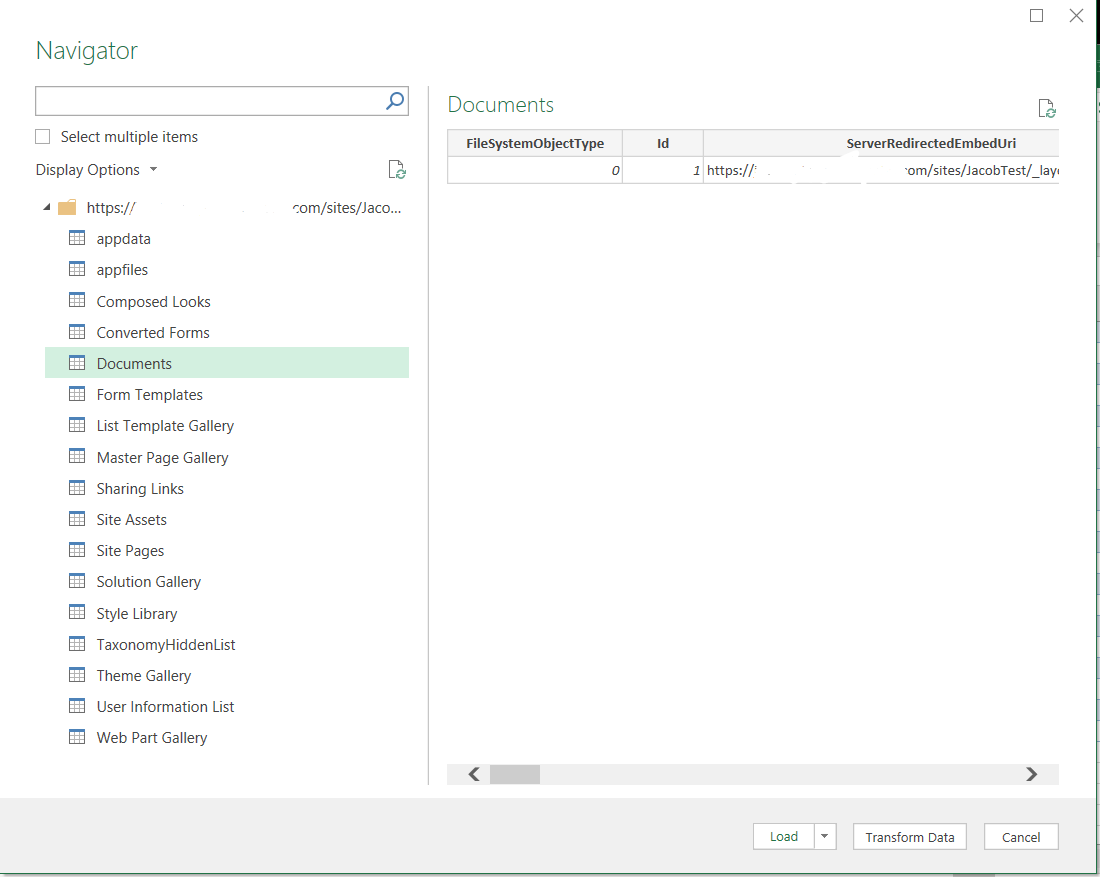
Task: Click the appfiles table icon
Action: [x=77, y=269]
